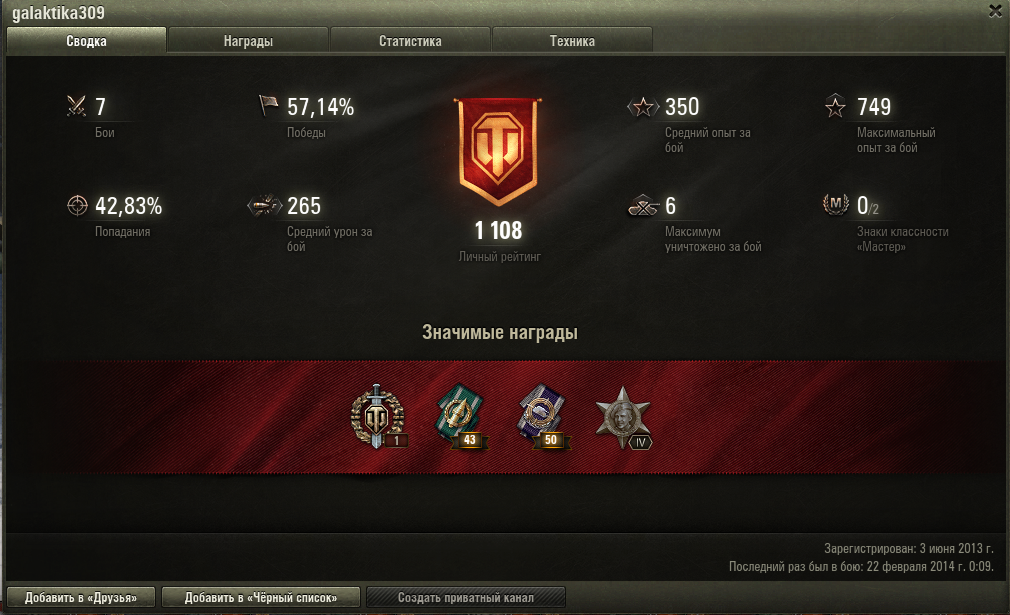The height and width of the screenshot is (615, 1010).
Task: Click the victories flag icon
Action: pyautogui.click(x=268, y=106)
